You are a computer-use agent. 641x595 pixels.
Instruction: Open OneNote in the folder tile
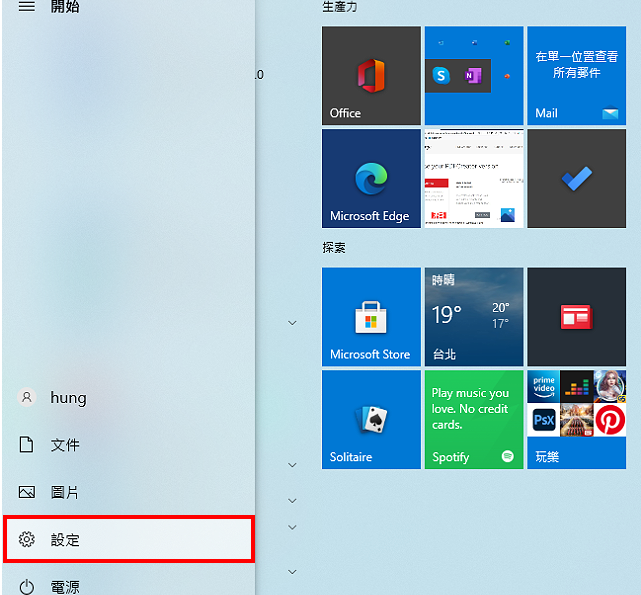474,76
